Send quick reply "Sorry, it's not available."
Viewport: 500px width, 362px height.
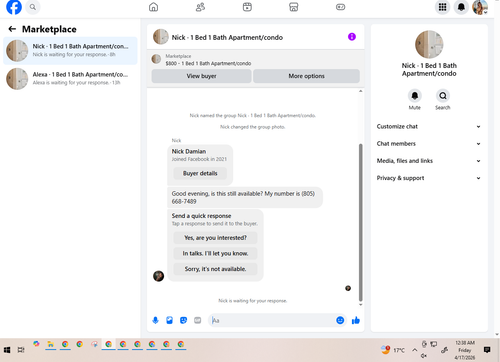(x=215, y=269)
